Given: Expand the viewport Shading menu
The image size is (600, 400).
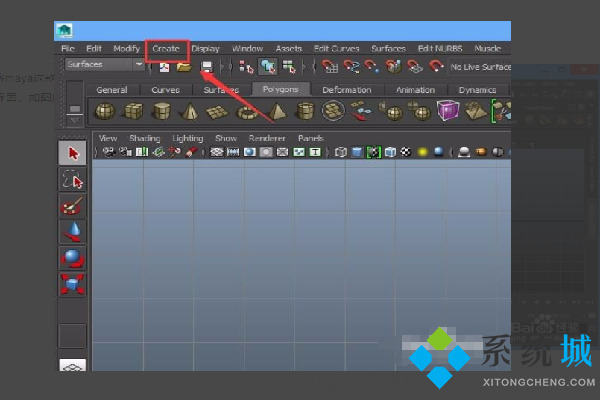Looking at the screenshot, I should (x=144, y=138).
